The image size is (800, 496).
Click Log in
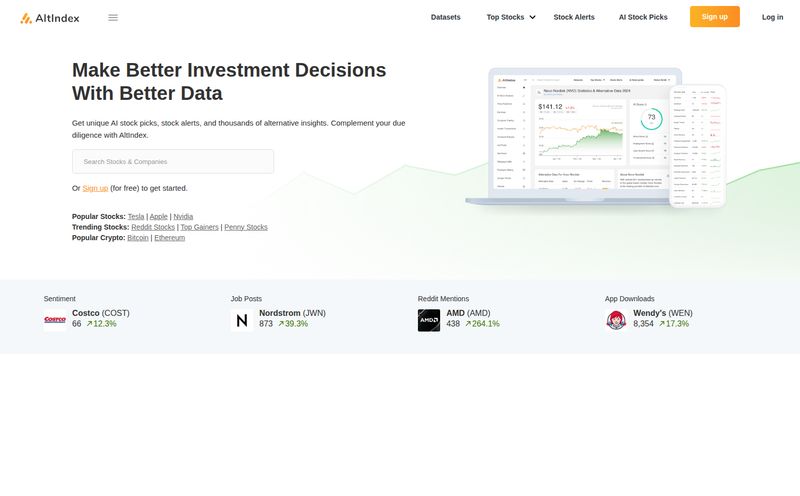pos(772,17)
